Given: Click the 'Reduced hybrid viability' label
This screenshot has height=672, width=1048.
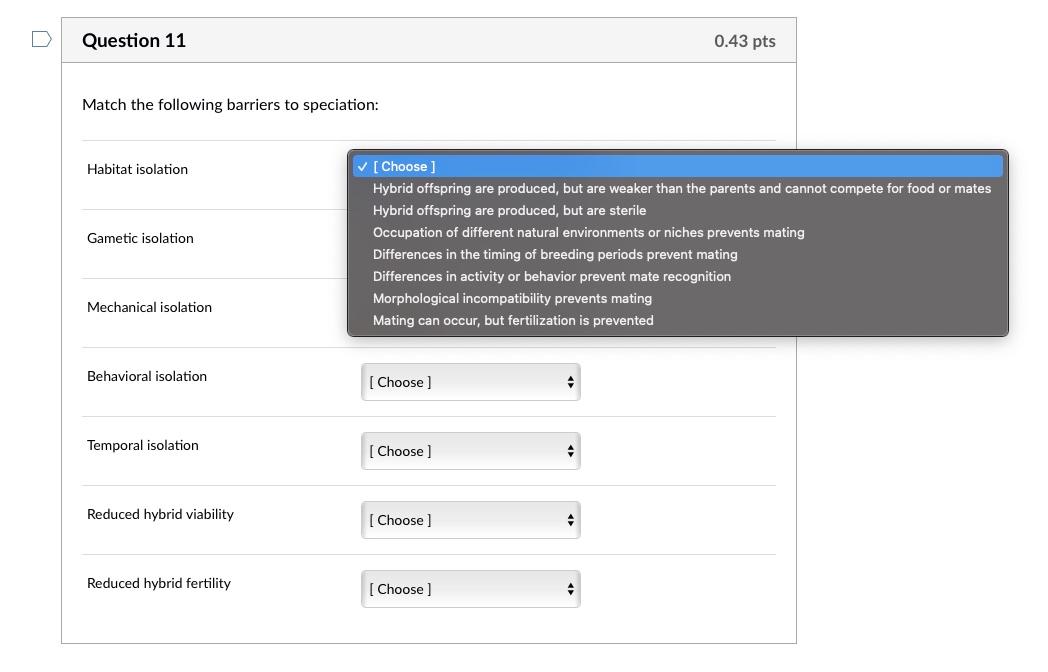Looking at the screenshot, I should click(x=160, y=514).
